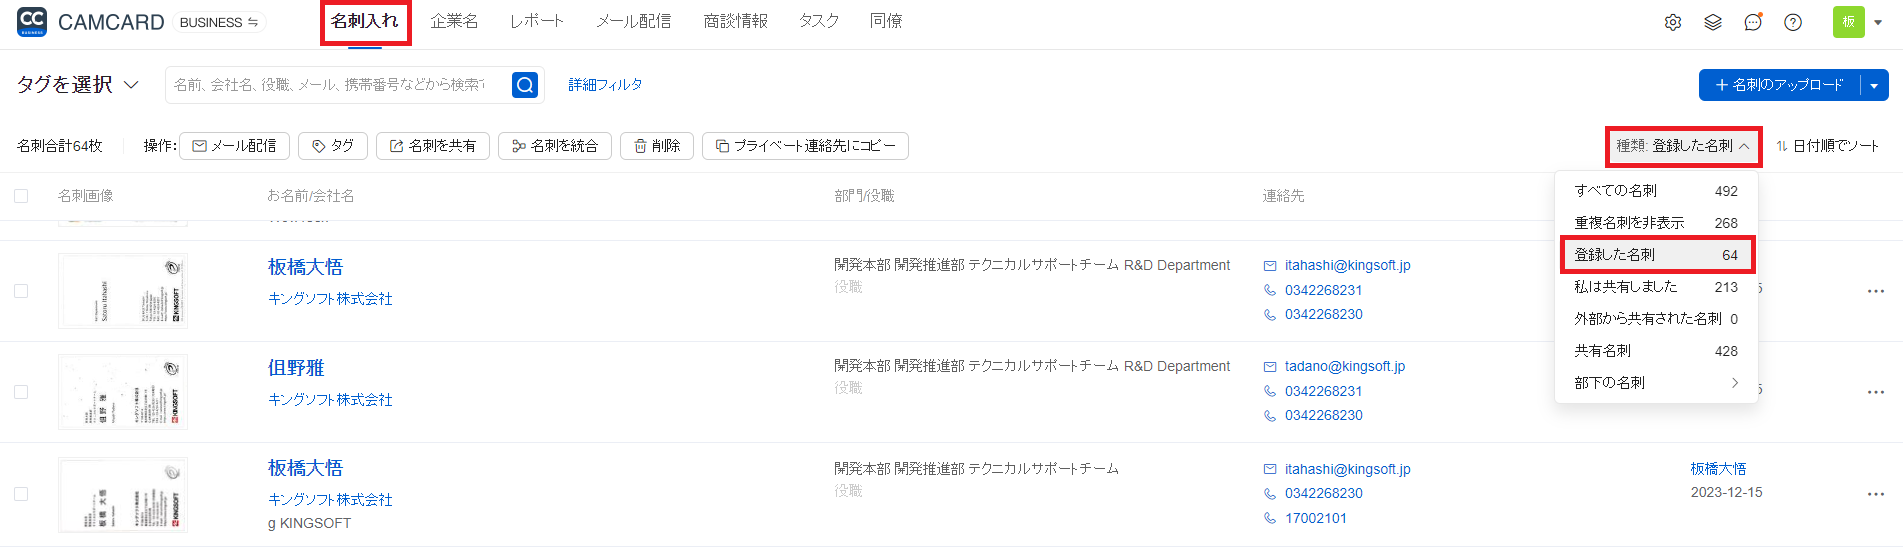1903x559 pixels.
Task: Click the 日付順でソート link
Action: (x=1827, y=146)
